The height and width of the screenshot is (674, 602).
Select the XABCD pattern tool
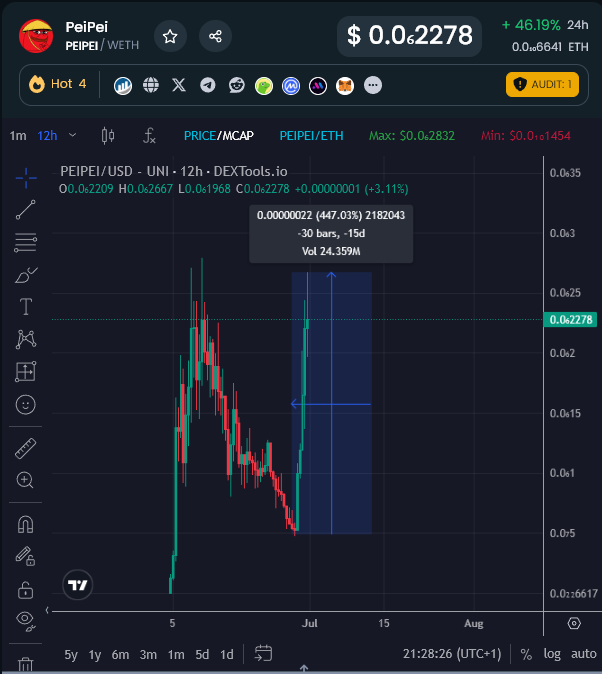26,339
